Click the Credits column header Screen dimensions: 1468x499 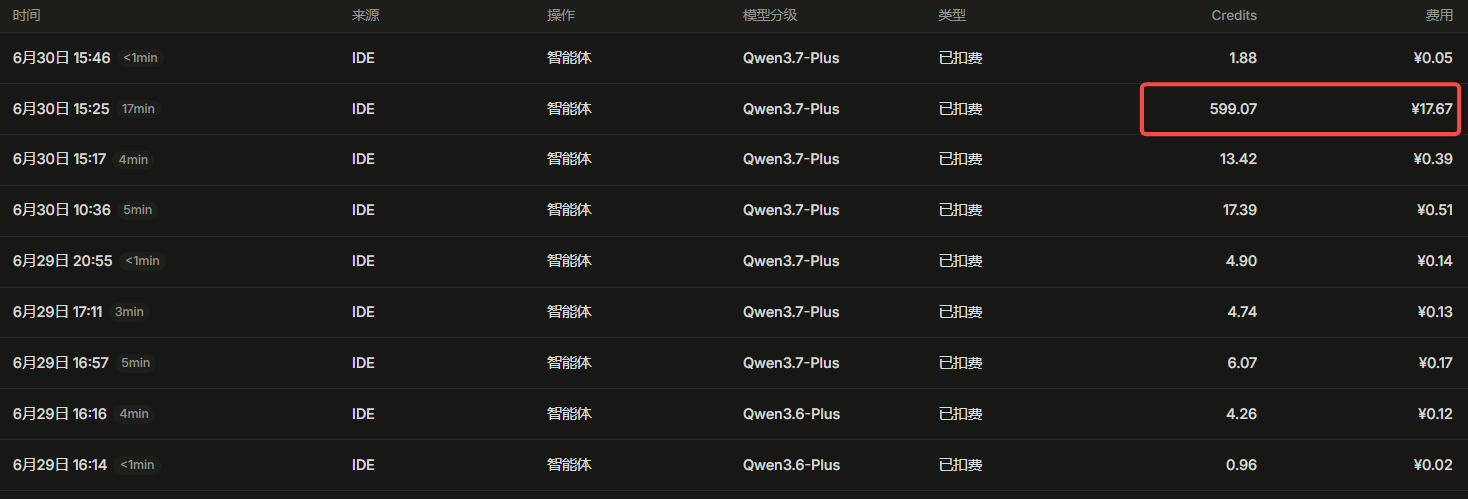coord(1234,16)
